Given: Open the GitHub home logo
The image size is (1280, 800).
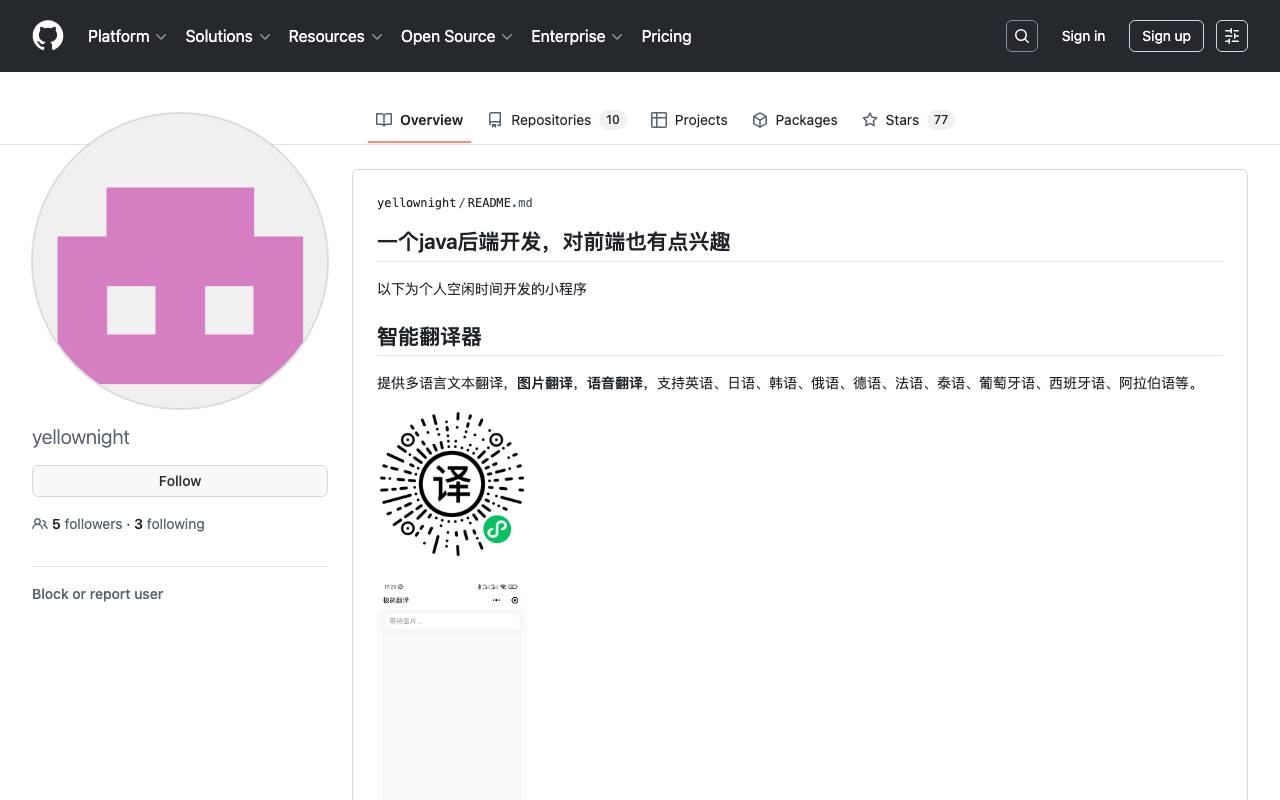Looking at the screenshot, I should [48, 36].
